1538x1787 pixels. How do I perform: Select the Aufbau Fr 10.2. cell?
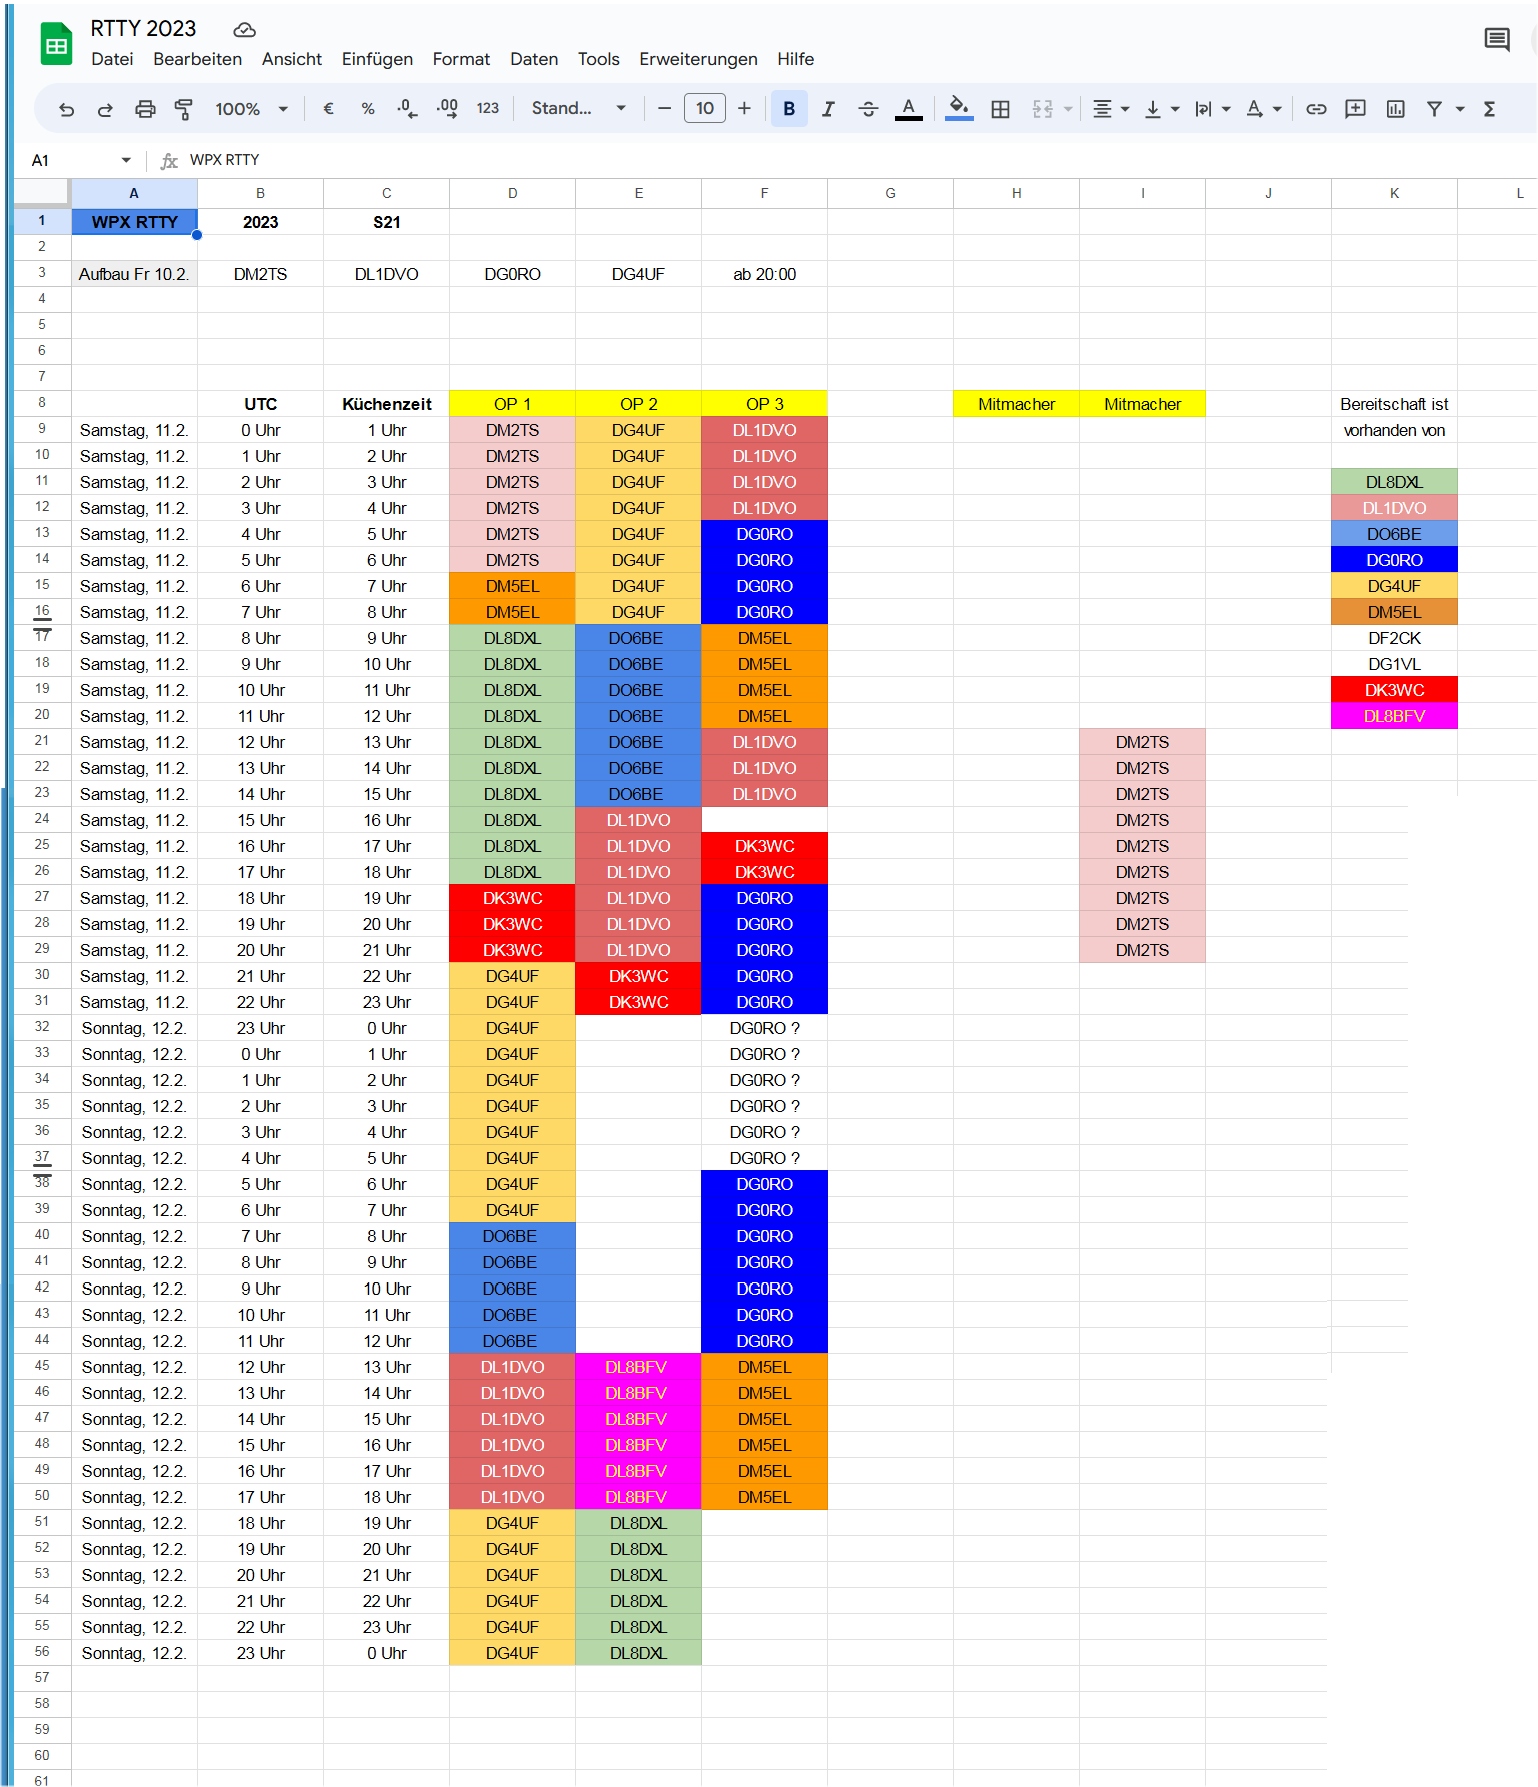(134, 274)
